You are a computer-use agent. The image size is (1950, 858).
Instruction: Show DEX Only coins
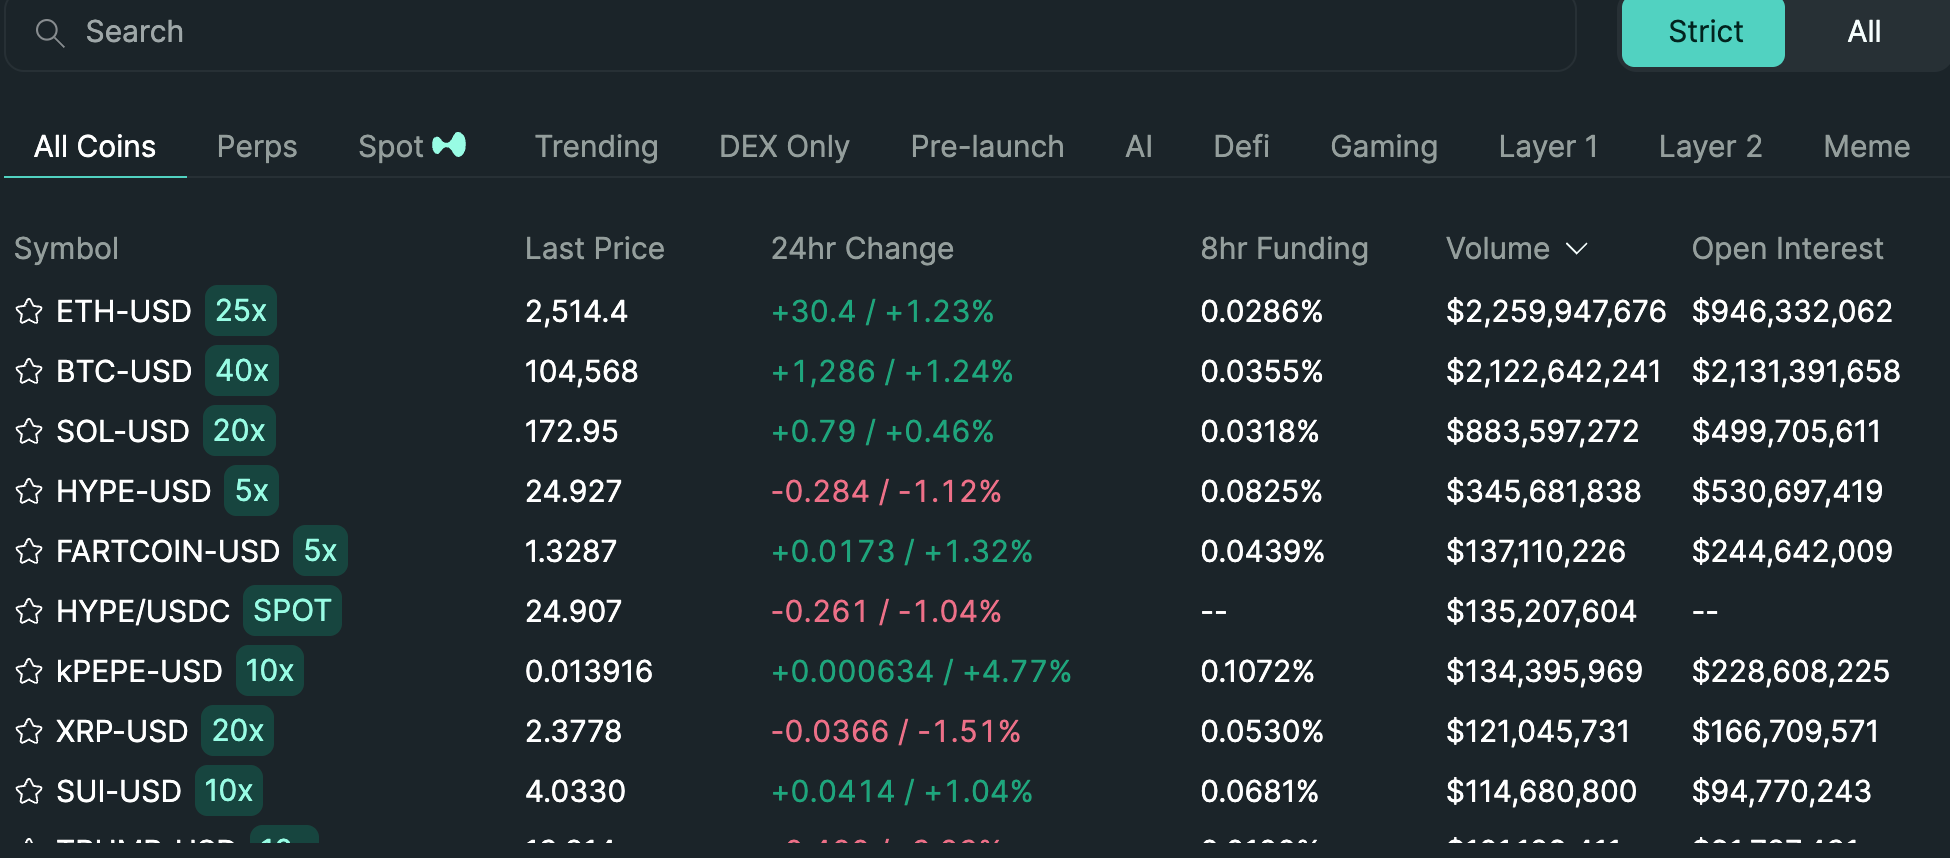click(x=784, y=146)
